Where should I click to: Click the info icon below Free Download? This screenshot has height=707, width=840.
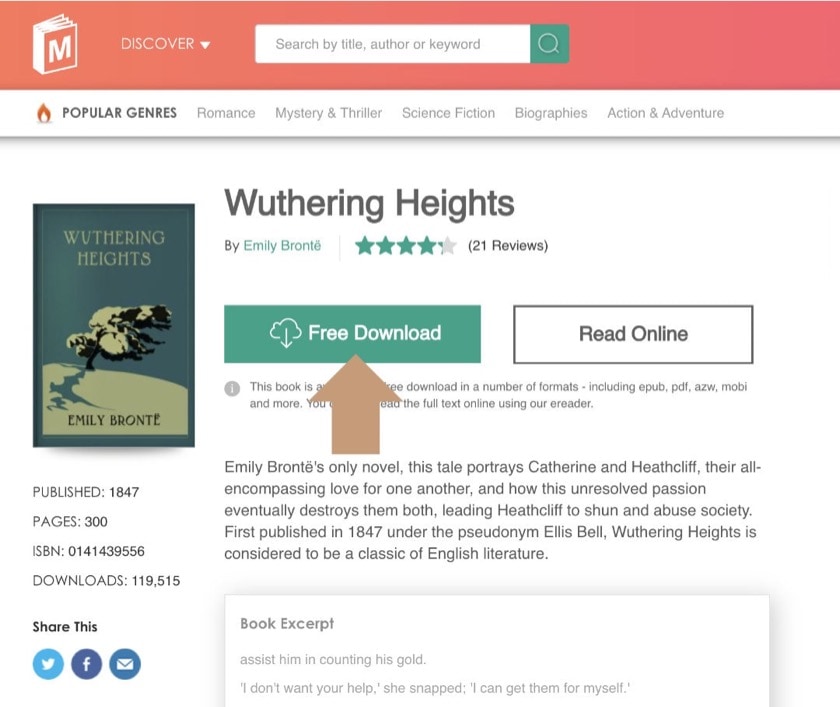pyautogui.click(x=234, y=385)
